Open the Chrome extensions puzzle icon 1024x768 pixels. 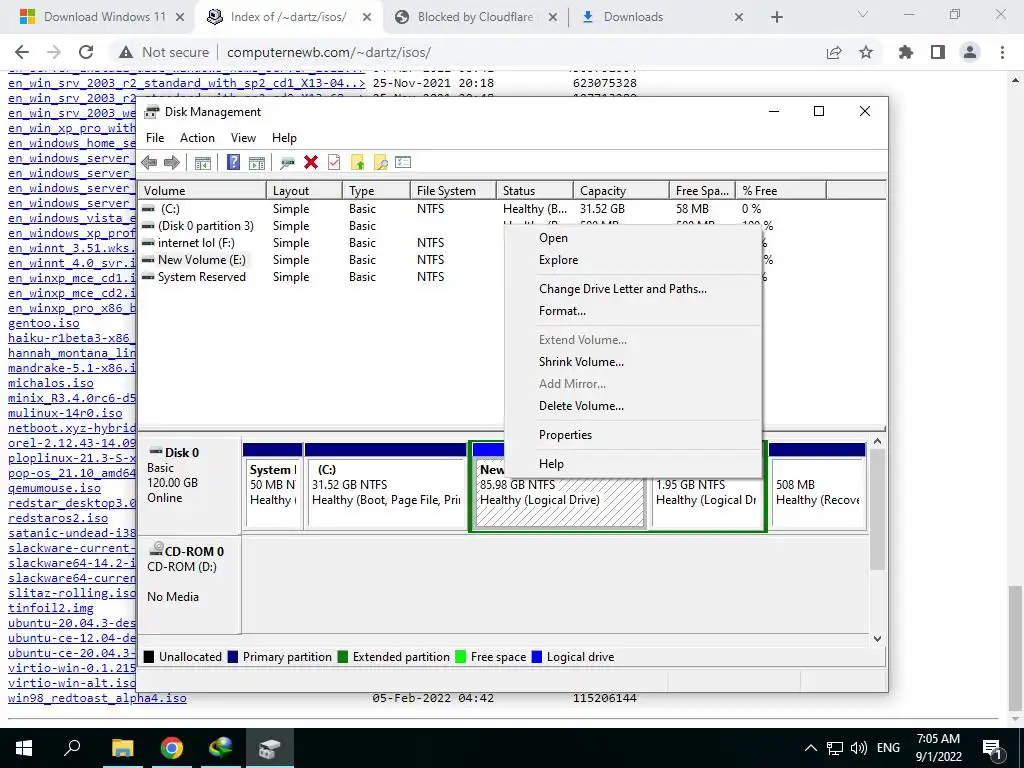906,52
